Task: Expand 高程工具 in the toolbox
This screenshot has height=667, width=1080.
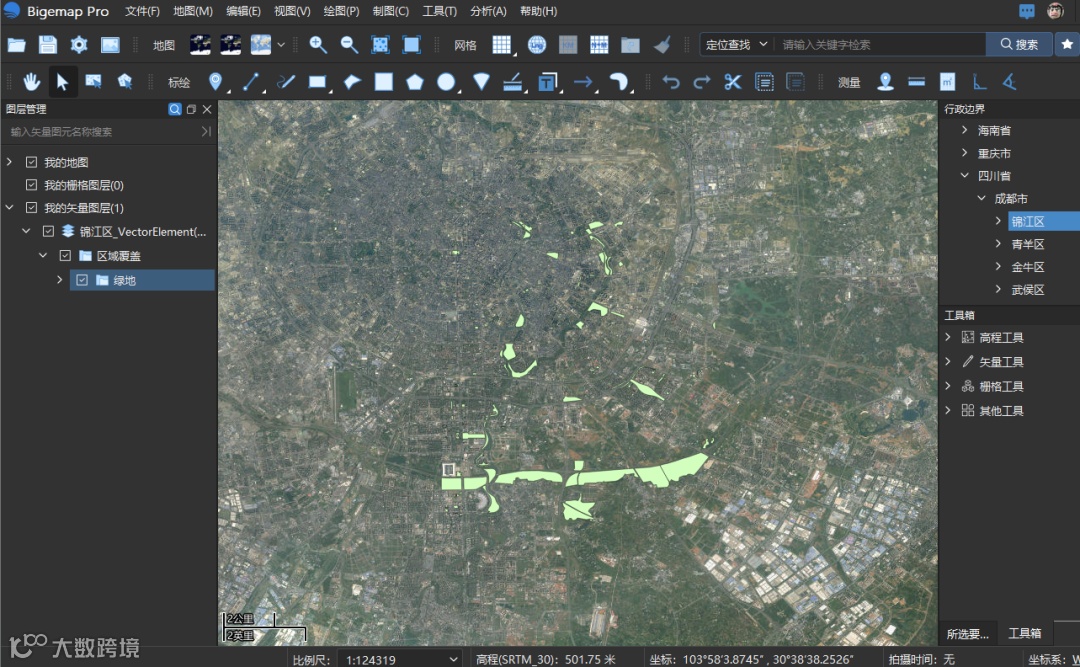Action: click(948, 338)
